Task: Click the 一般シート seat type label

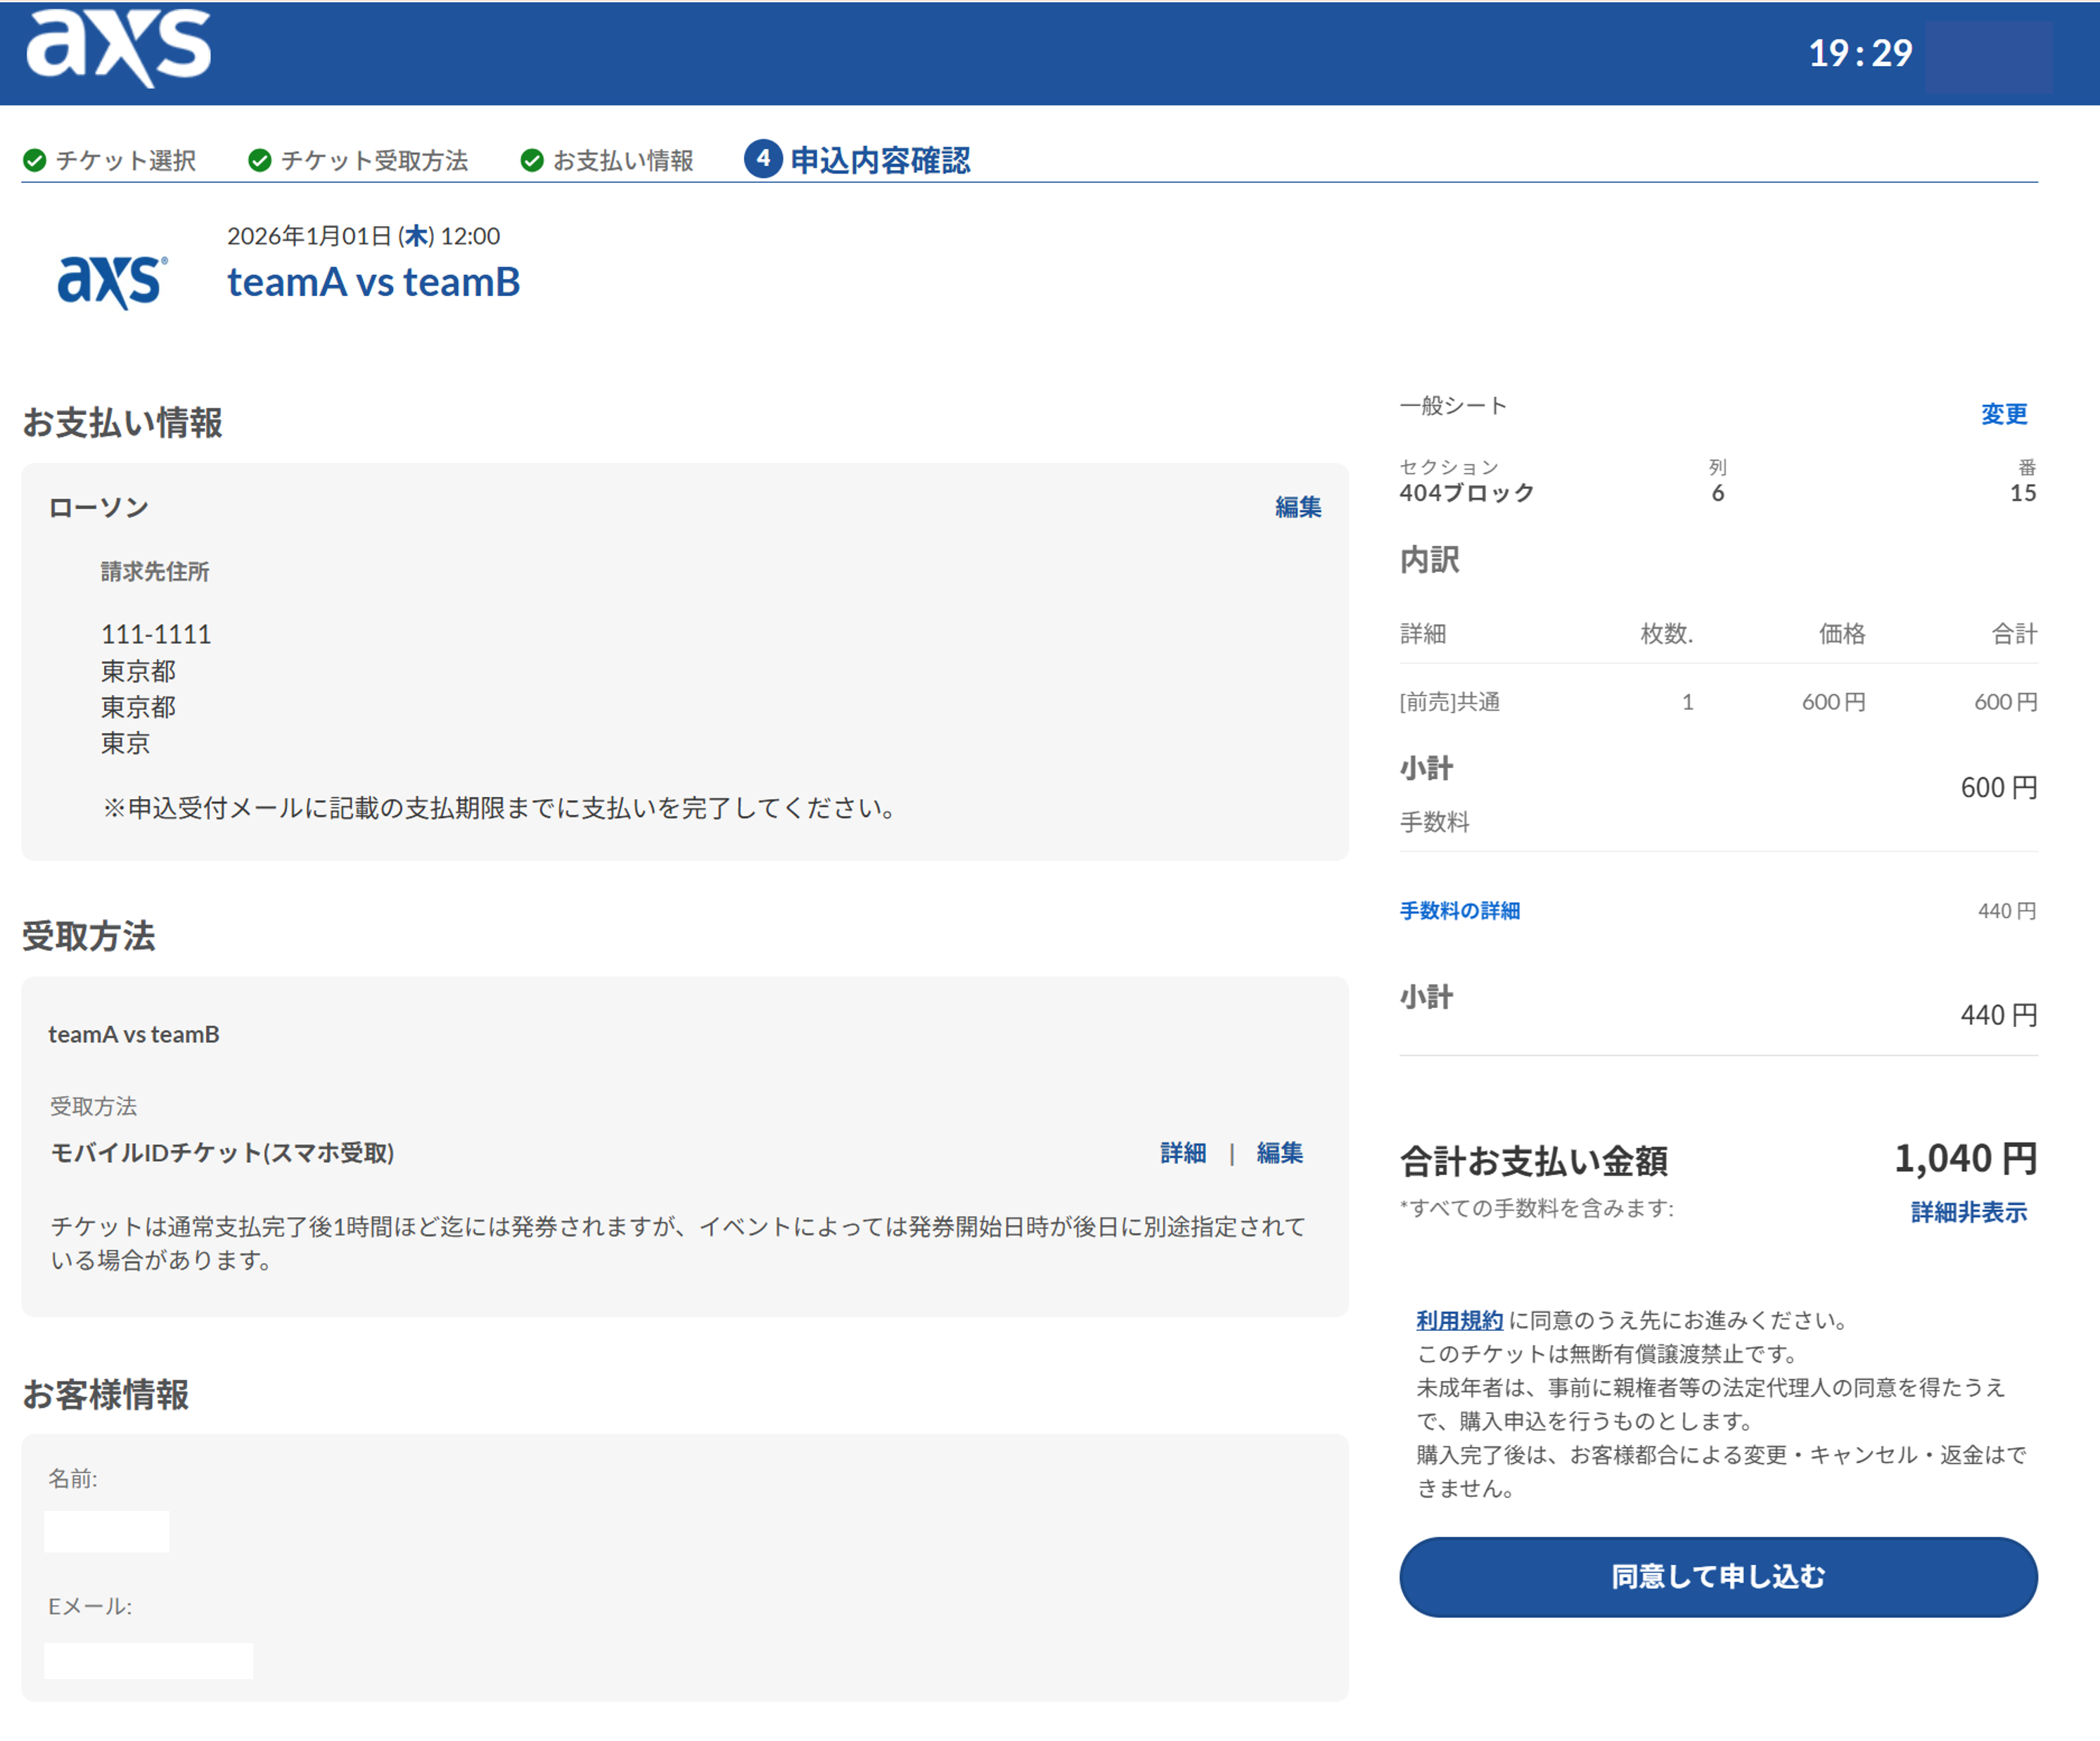Action: 1453,405
